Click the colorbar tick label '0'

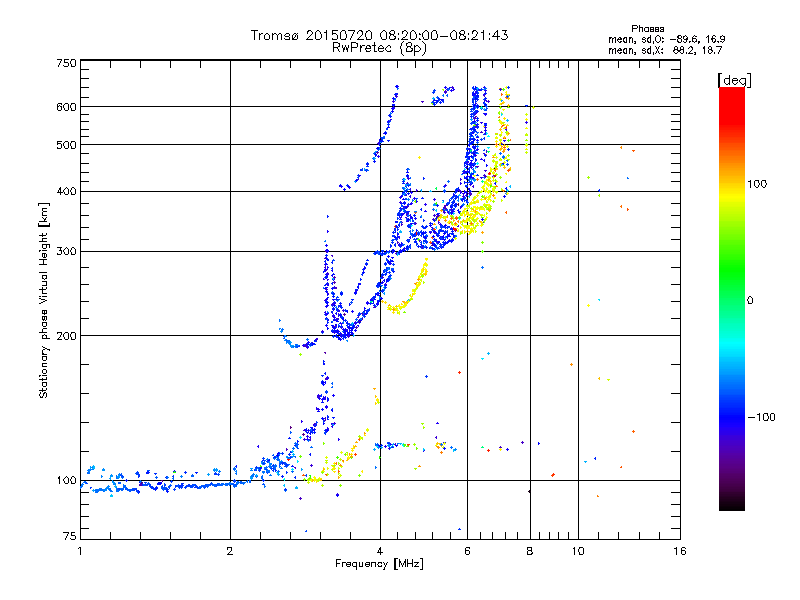pos(749,301)
